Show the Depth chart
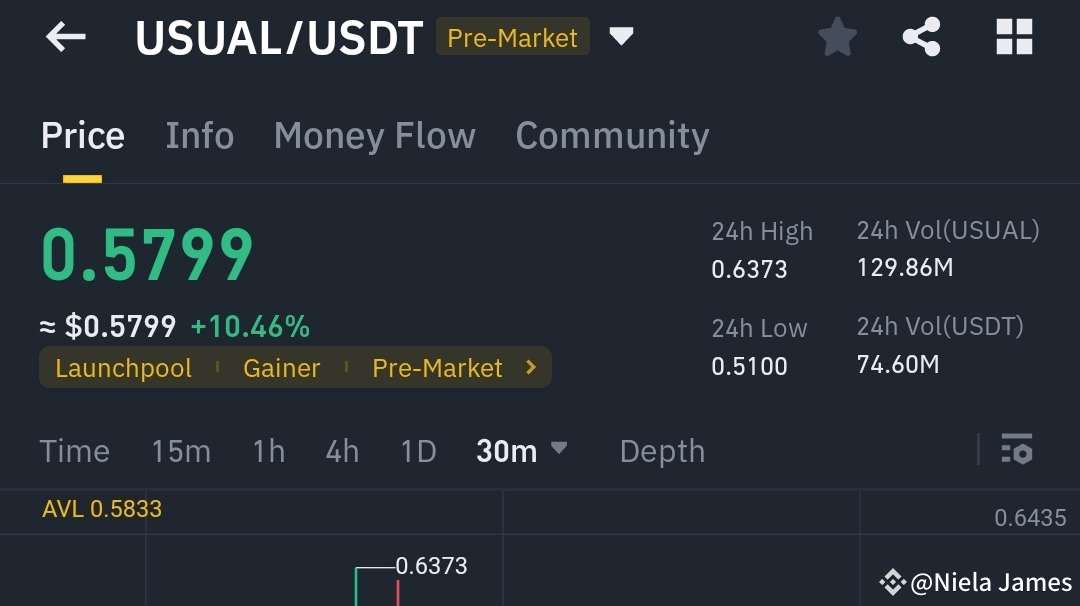Screen dimensions: 1080x606 [x=662, y=452]
